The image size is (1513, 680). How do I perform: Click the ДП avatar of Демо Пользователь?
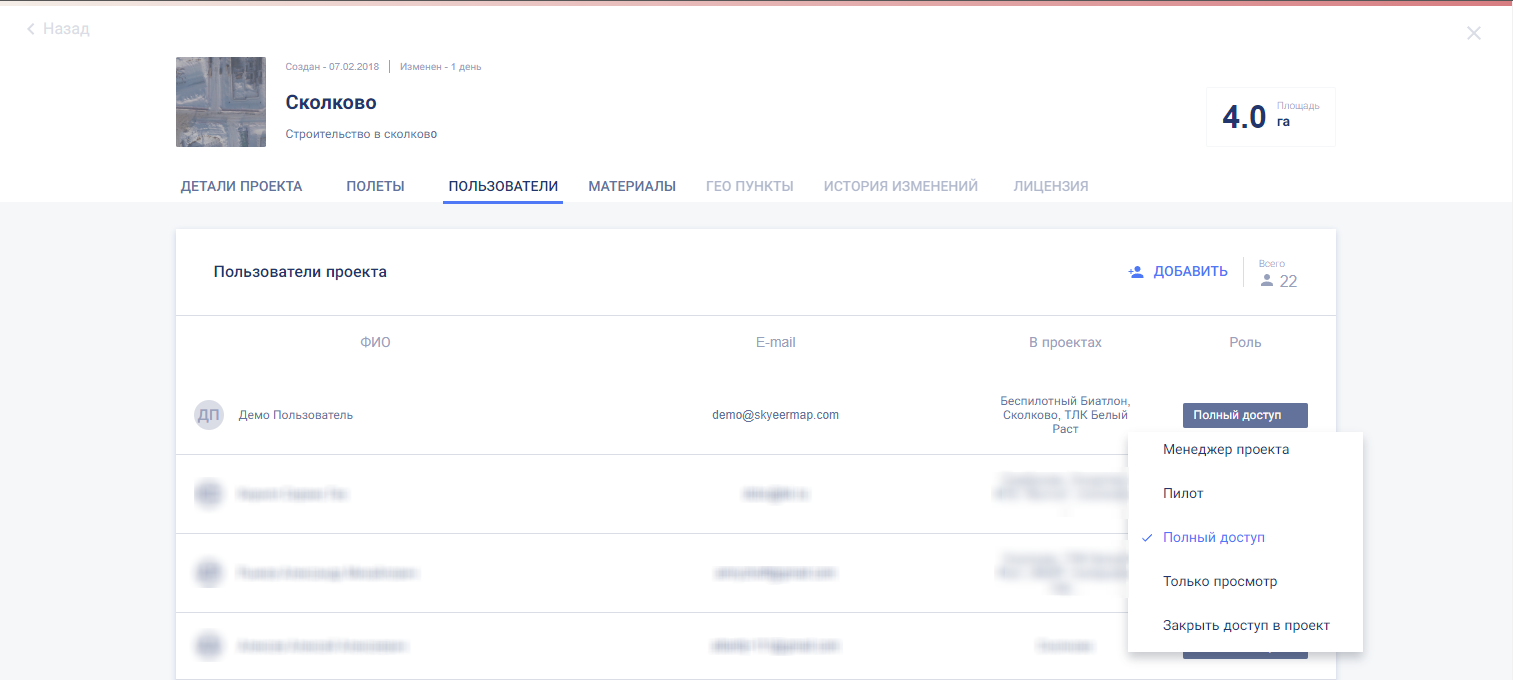pos(208,415)
